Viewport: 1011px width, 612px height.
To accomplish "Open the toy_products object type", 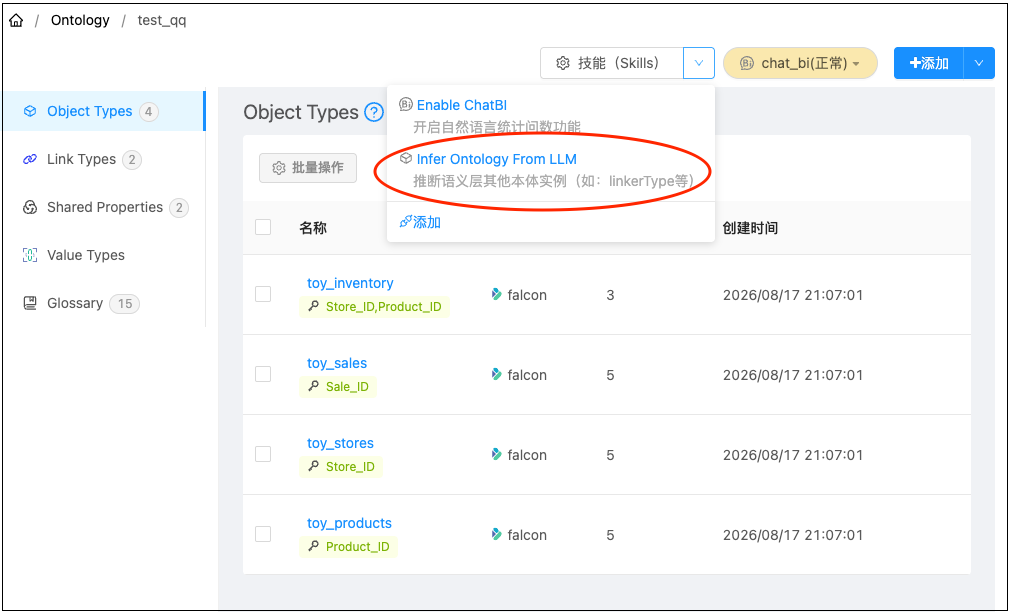I will tap(349, 523).
